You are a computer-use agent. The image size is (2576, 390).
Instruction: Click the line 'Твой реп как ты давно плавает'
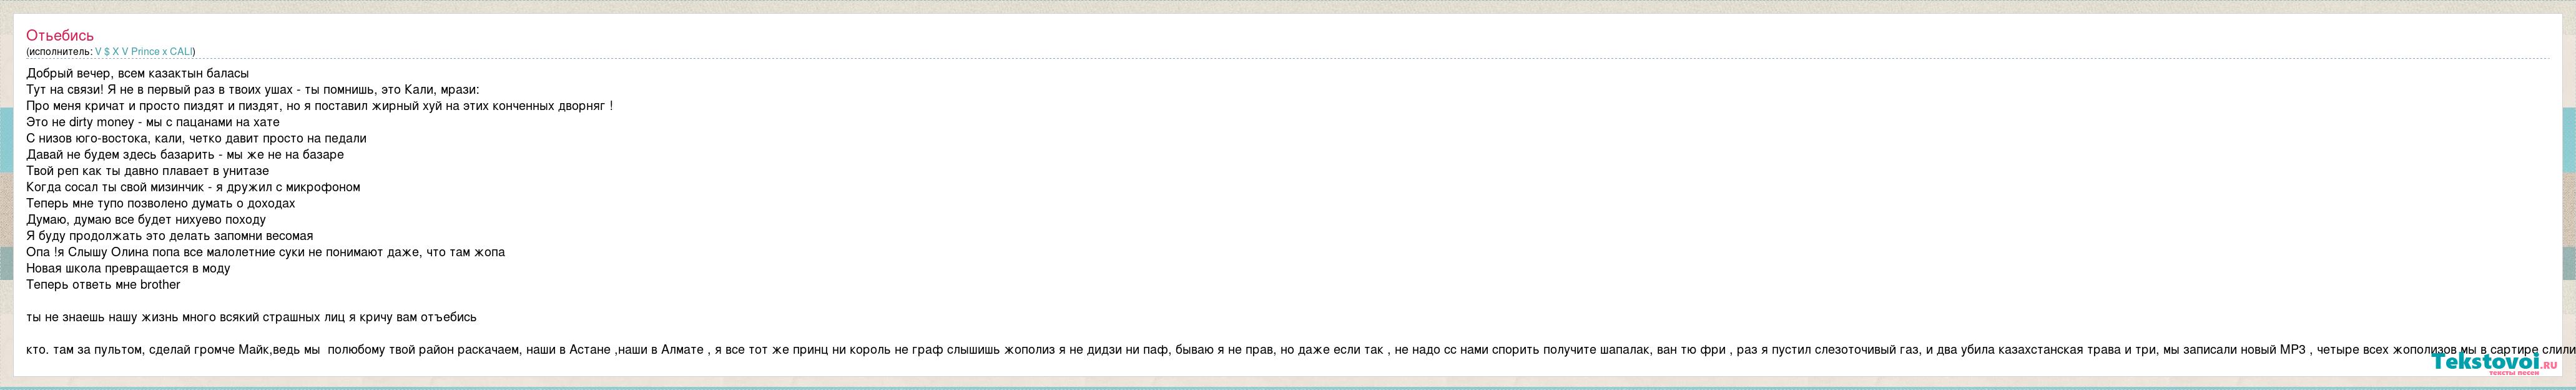[147, 171]
